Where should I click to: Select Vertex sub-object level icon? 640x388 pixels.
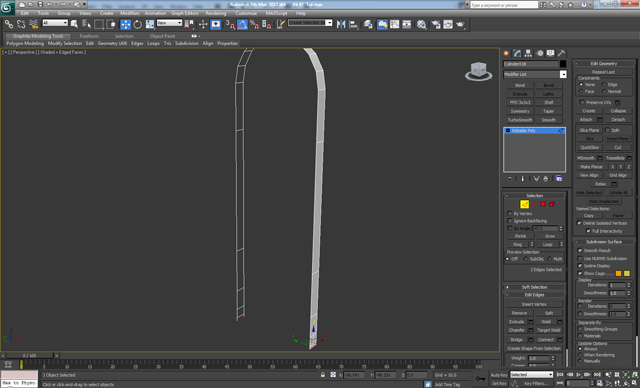click(515, 204)
